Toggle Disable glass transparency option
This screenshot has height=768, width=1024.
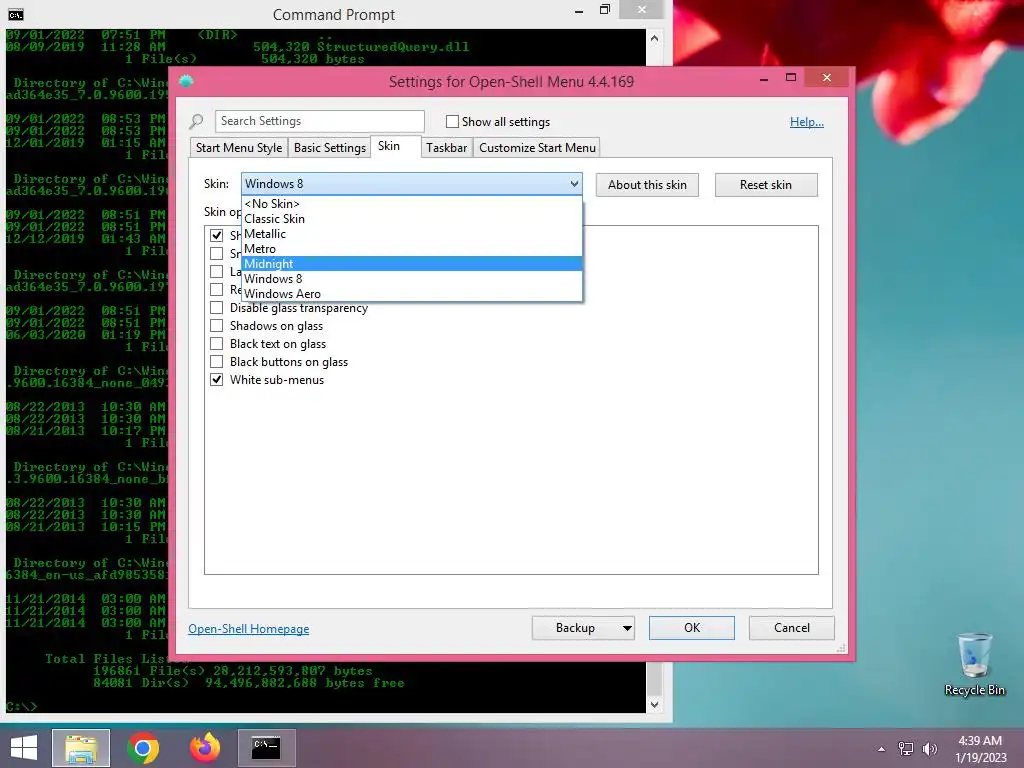coord(216,308)
